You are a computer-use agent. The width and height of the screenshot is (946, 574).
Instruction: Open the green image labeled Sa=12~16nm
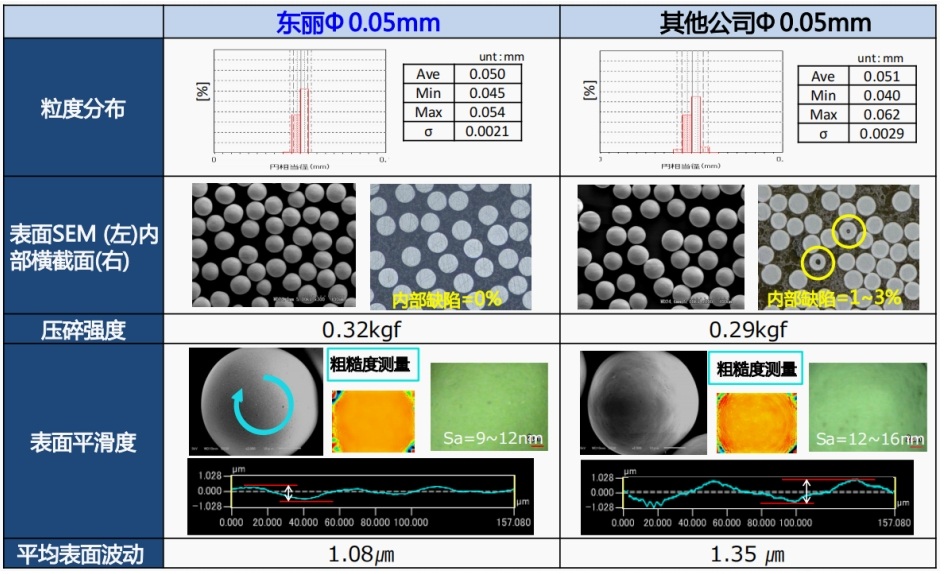(868, 407)
